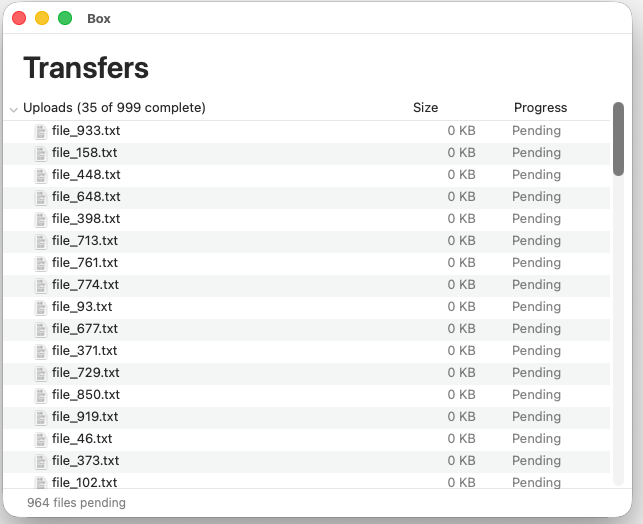Viewport: 643px width, 524px height.
Task: Collapse the Uploads section chevron
Action: click(x=14, y=109)
